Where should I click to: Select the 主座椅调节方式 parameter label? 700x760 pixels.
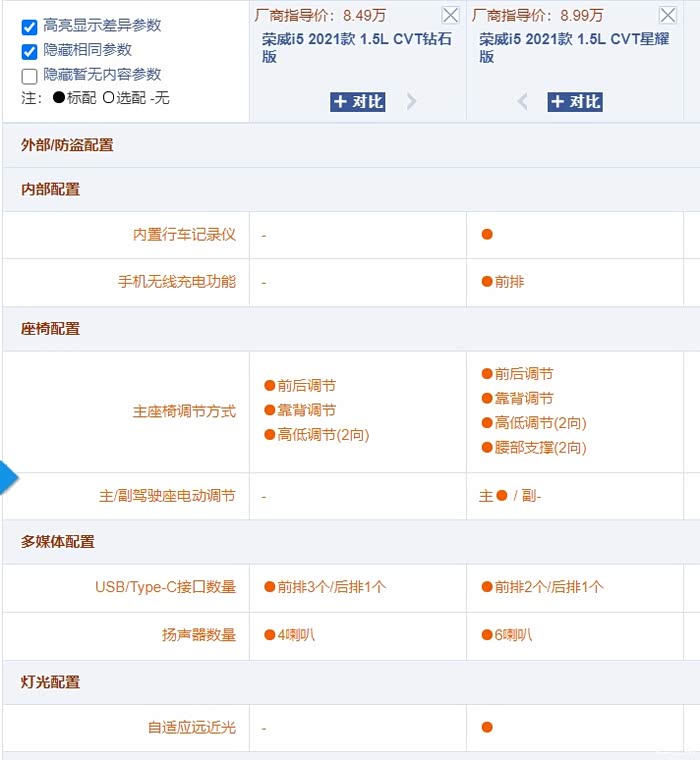click(x=184, y=412)
